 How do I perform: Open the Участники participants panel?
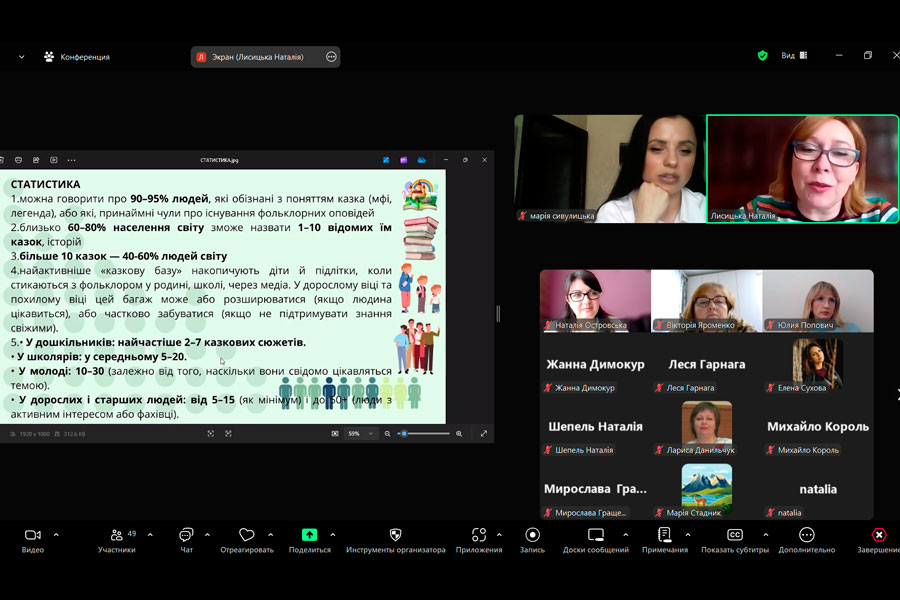[x=117, y=535]
